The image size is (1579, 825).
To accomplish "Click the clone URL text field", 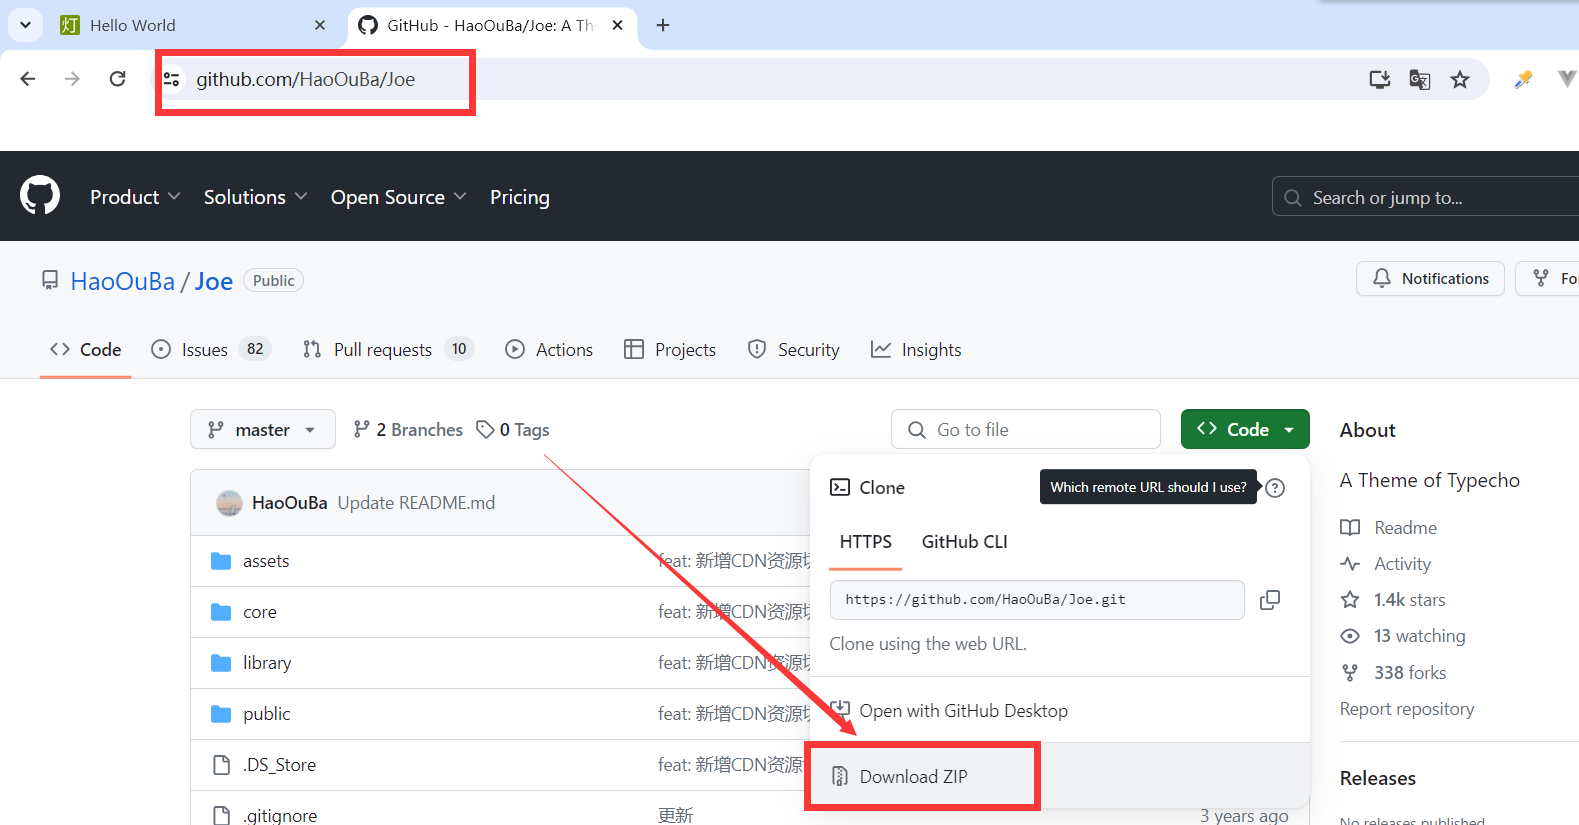I will point(1037,600).
